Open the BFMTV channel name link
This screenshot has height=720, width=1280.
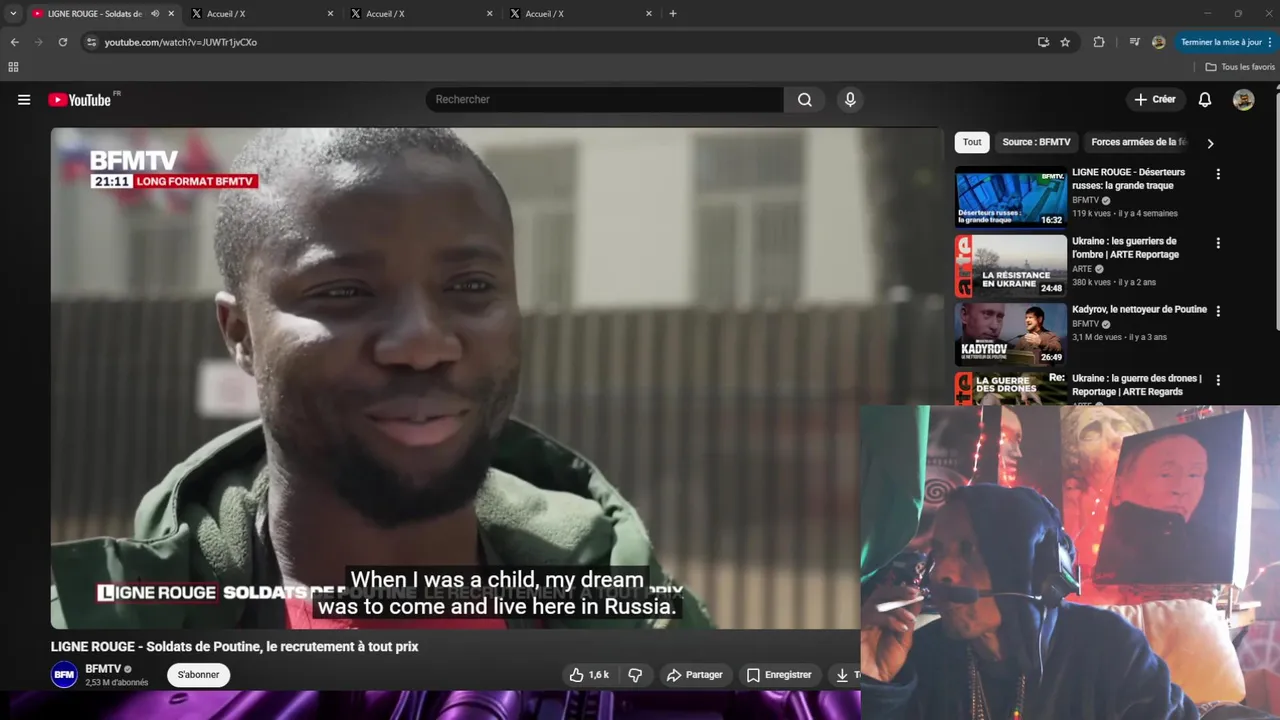[x=103, y=669]
